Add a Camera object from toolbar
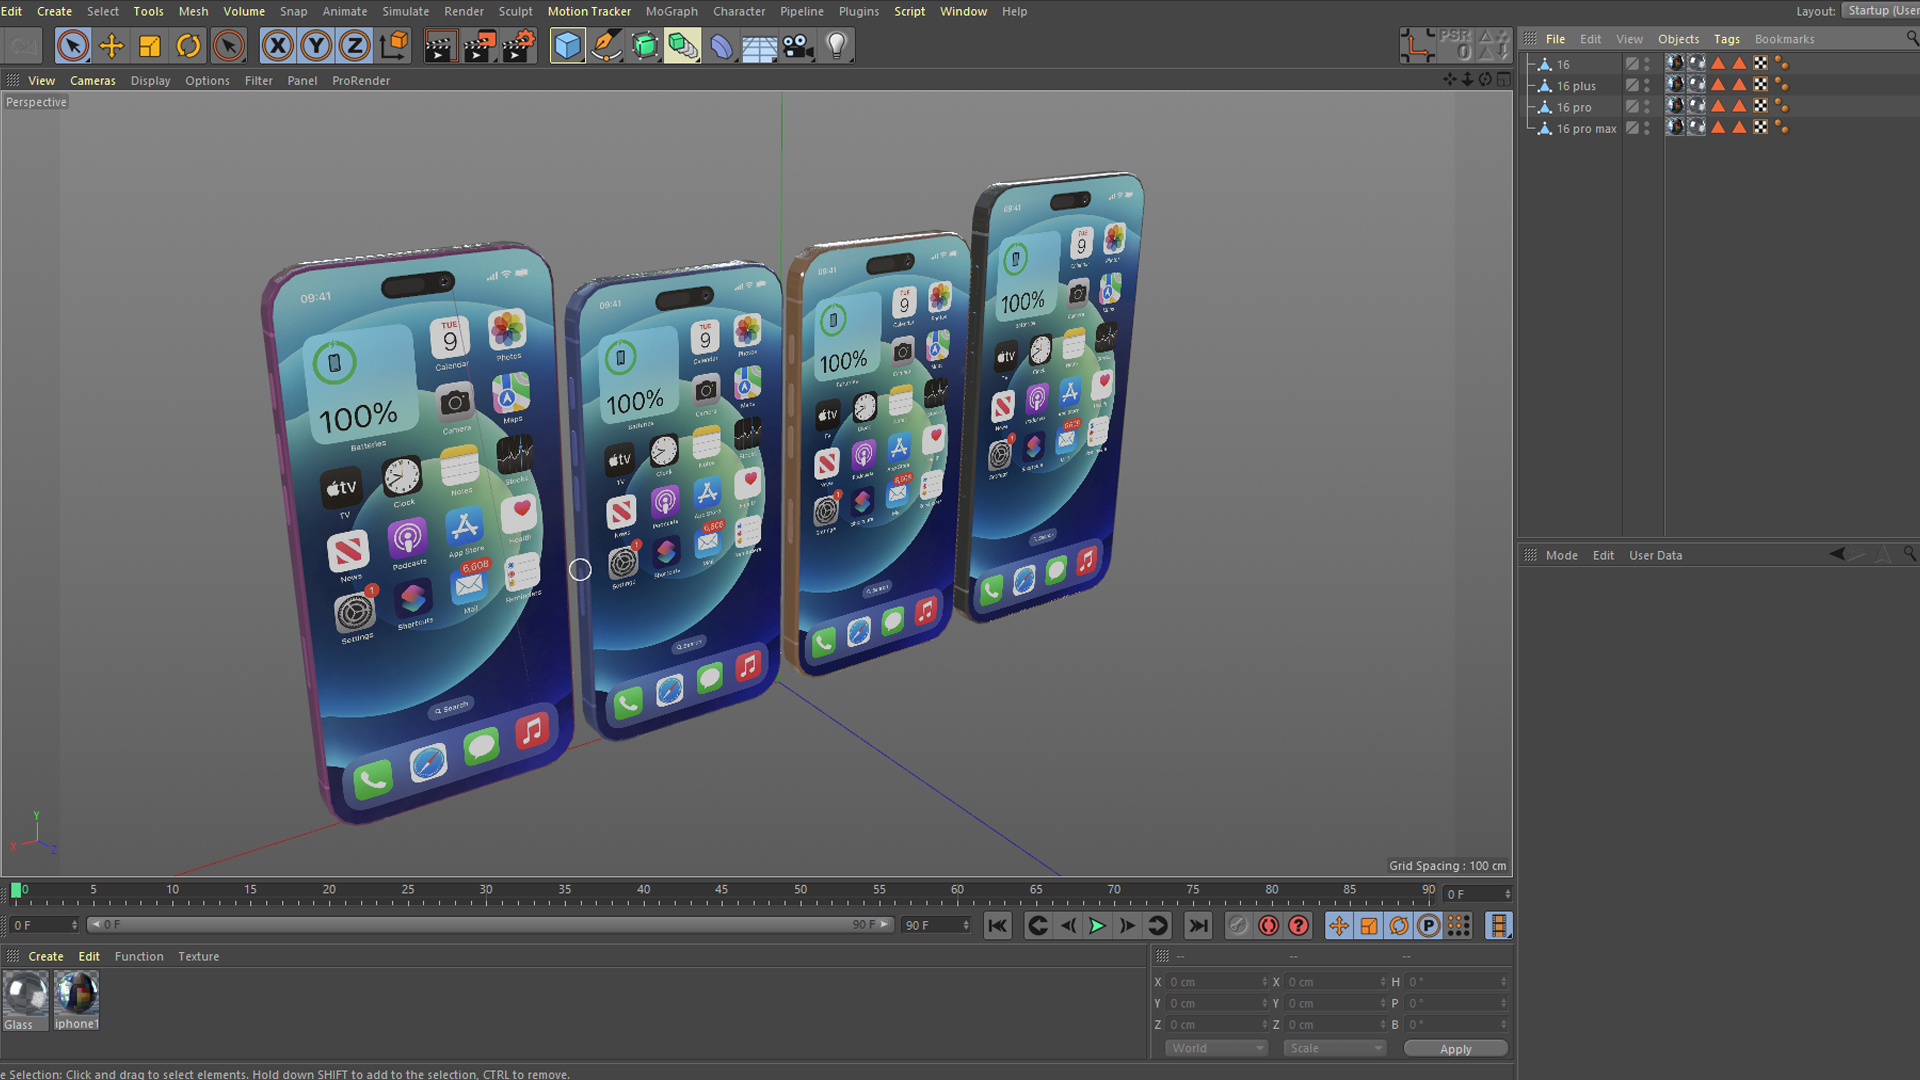Viewport: 1920px width, 1080px height. click(798, 46)
